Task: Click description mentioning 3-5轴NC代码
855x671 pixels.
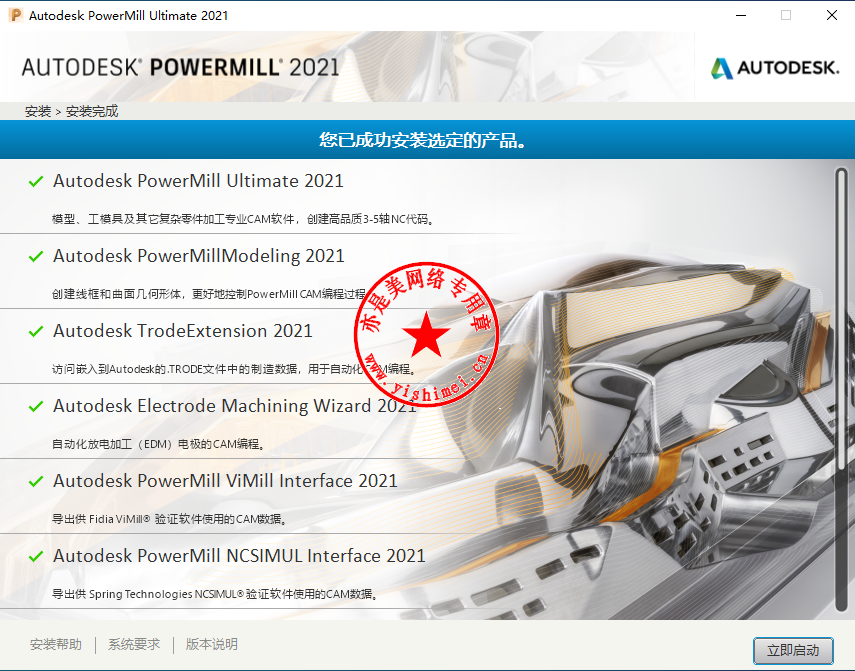Action: (243, 219)
